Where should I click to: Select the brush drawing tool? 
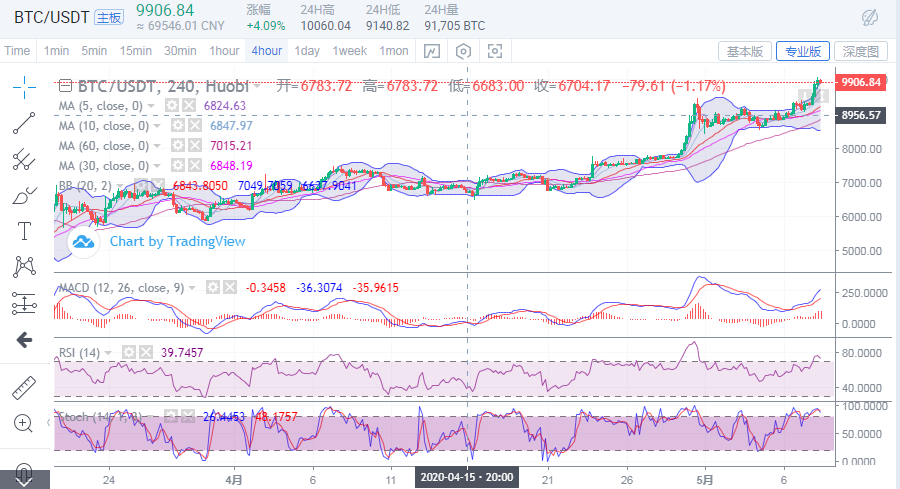(x=24, y=196)
